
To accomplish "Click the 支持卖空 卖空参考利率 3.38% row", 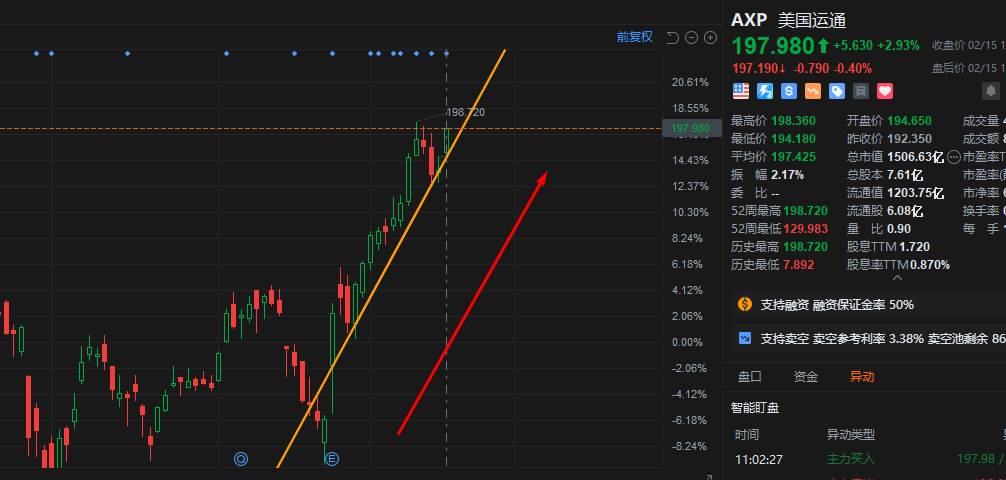I will tap(869, 338).
